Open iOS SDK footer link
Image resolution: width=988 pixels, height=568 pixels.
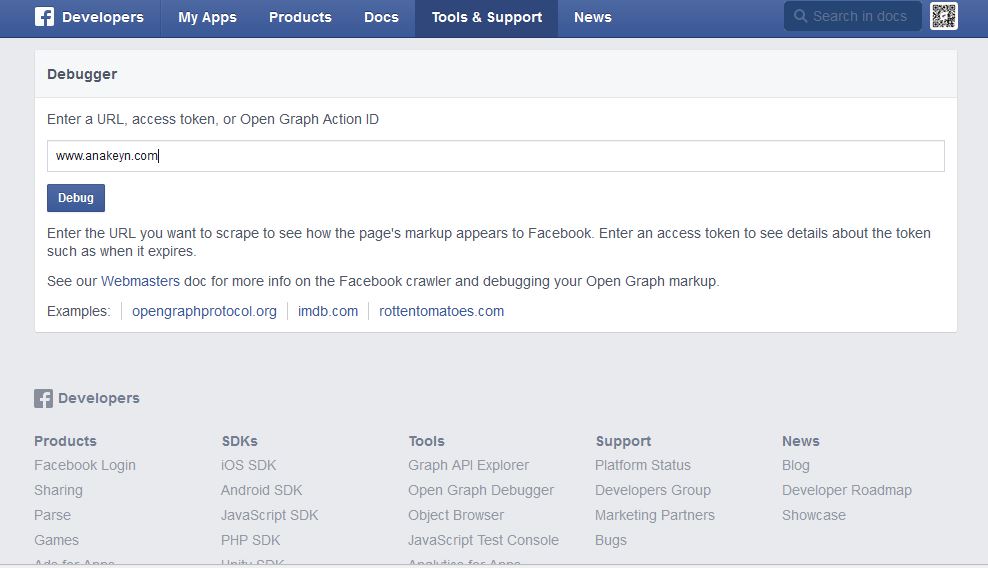[x=248, y=465]
